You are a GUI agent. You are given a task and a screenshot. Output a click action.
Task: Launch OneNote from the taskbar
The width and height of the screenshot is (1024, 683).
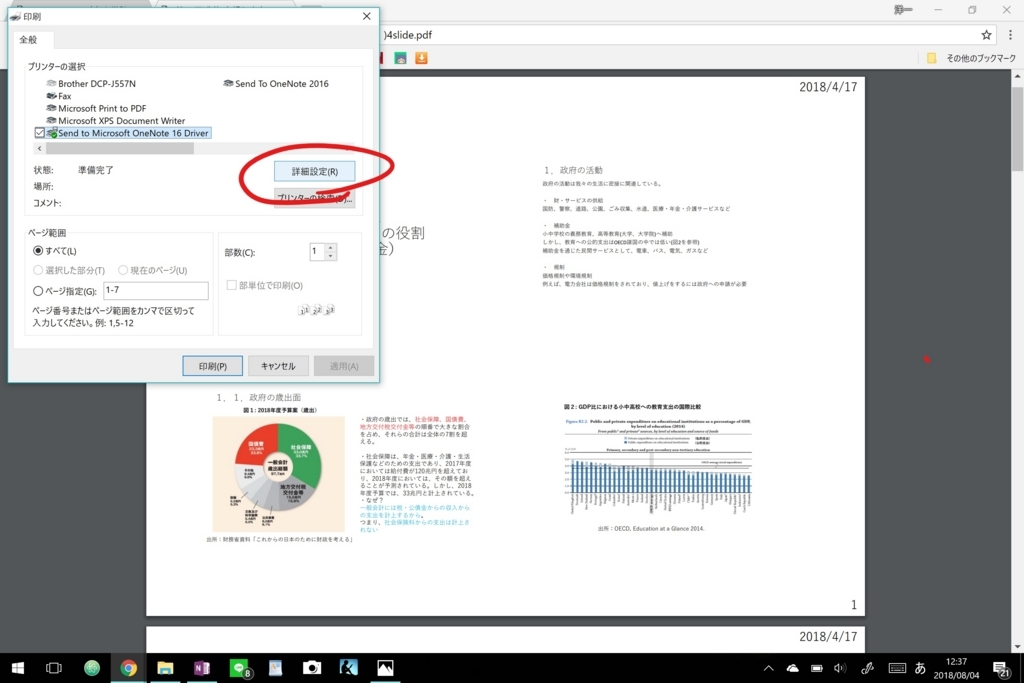point(202,667)
